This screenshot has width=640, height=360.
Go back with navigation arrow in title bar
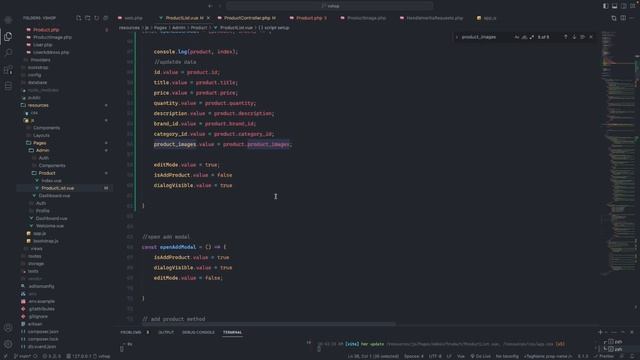[210, 6]
